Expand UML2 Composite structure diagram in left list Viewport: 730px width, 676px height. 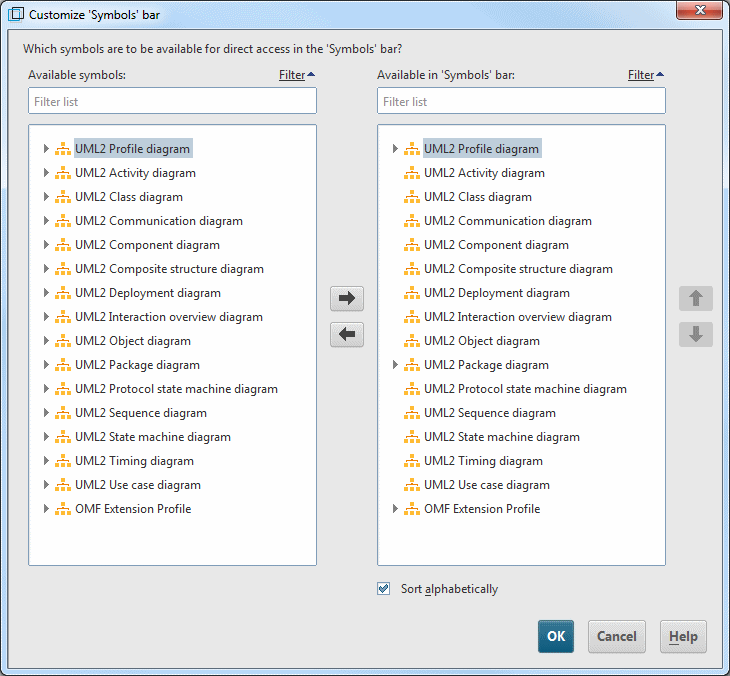pyautogui.click(x=46, y=269)
